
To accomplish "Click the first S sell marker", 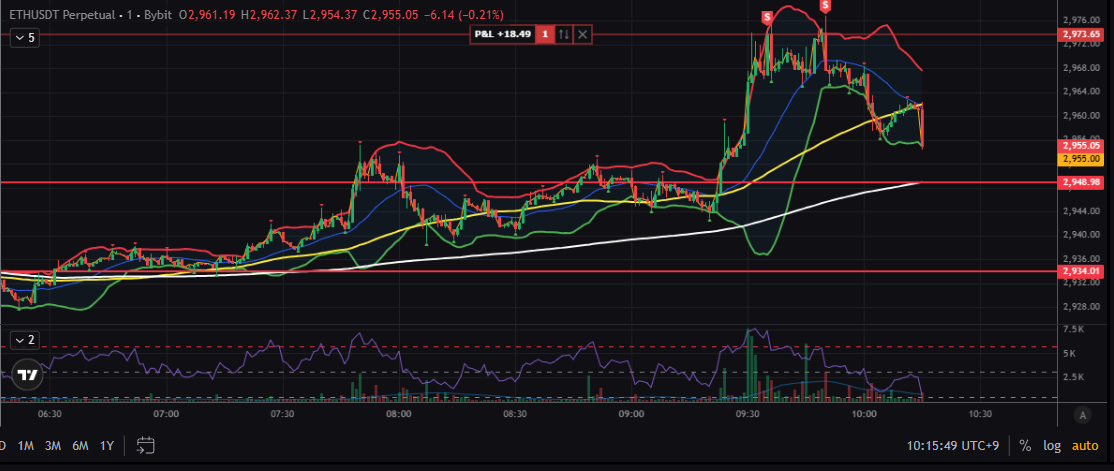I will (766, 17).
